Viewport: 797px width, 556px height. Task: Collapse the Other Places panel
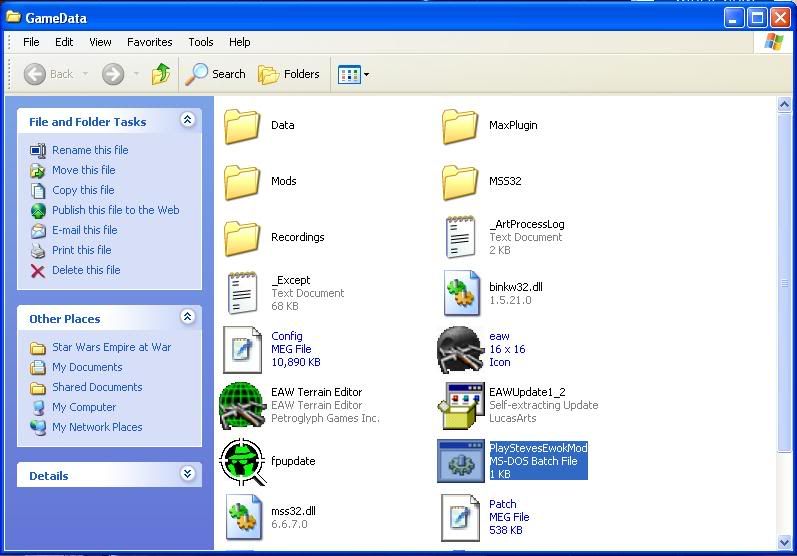pos(187,318)
